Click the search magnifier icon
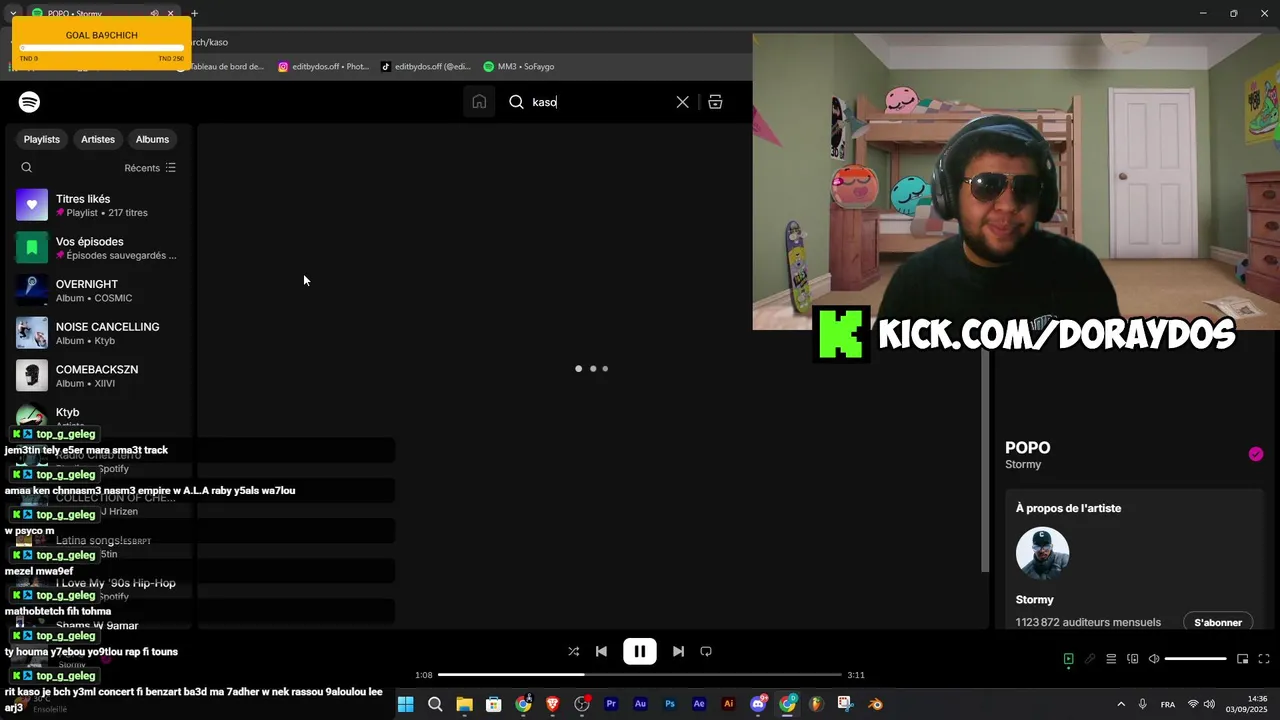 (516, 102)
